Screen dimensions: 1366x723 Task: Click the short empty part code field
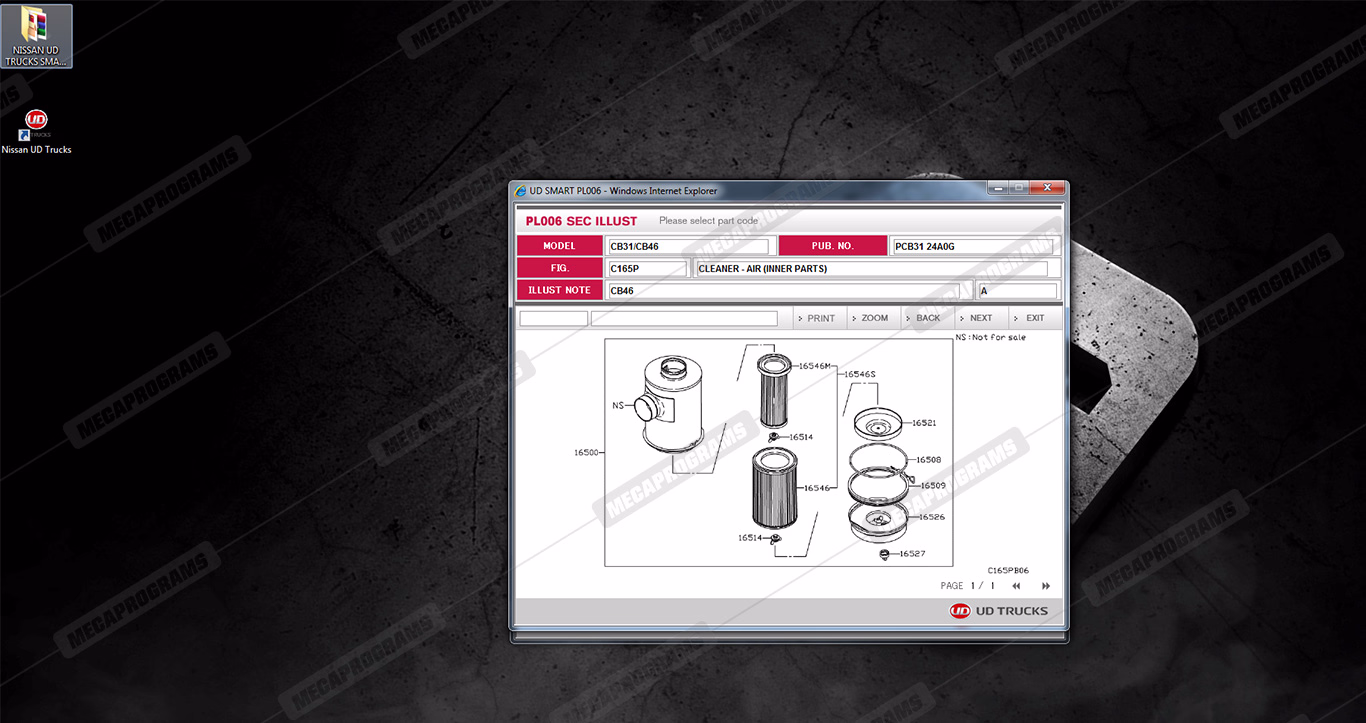553,319
